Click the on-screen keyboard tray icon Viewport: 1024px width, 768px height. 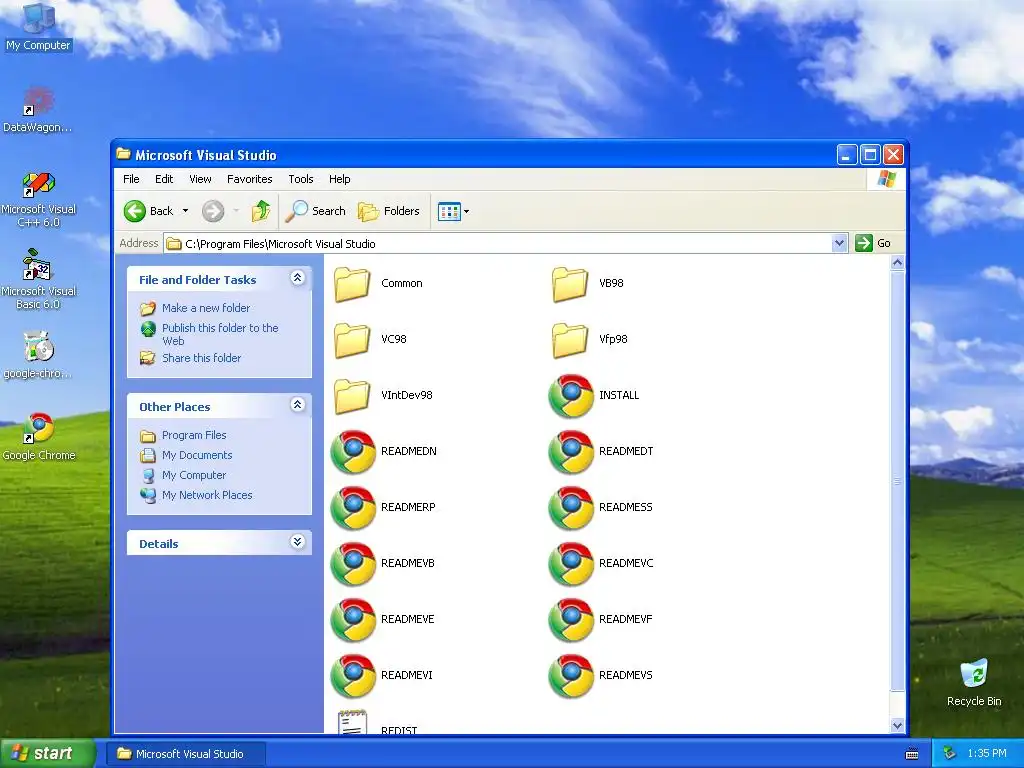click(912, 754)
